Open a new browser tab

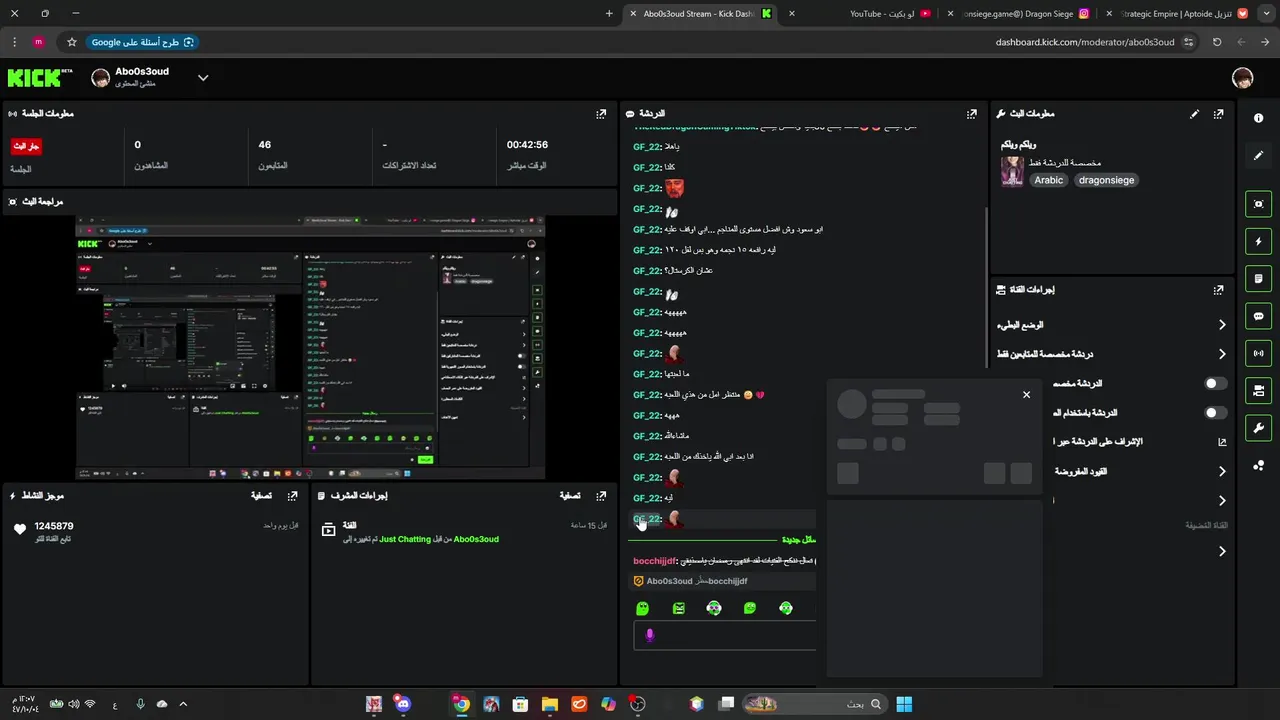point(609,14)
